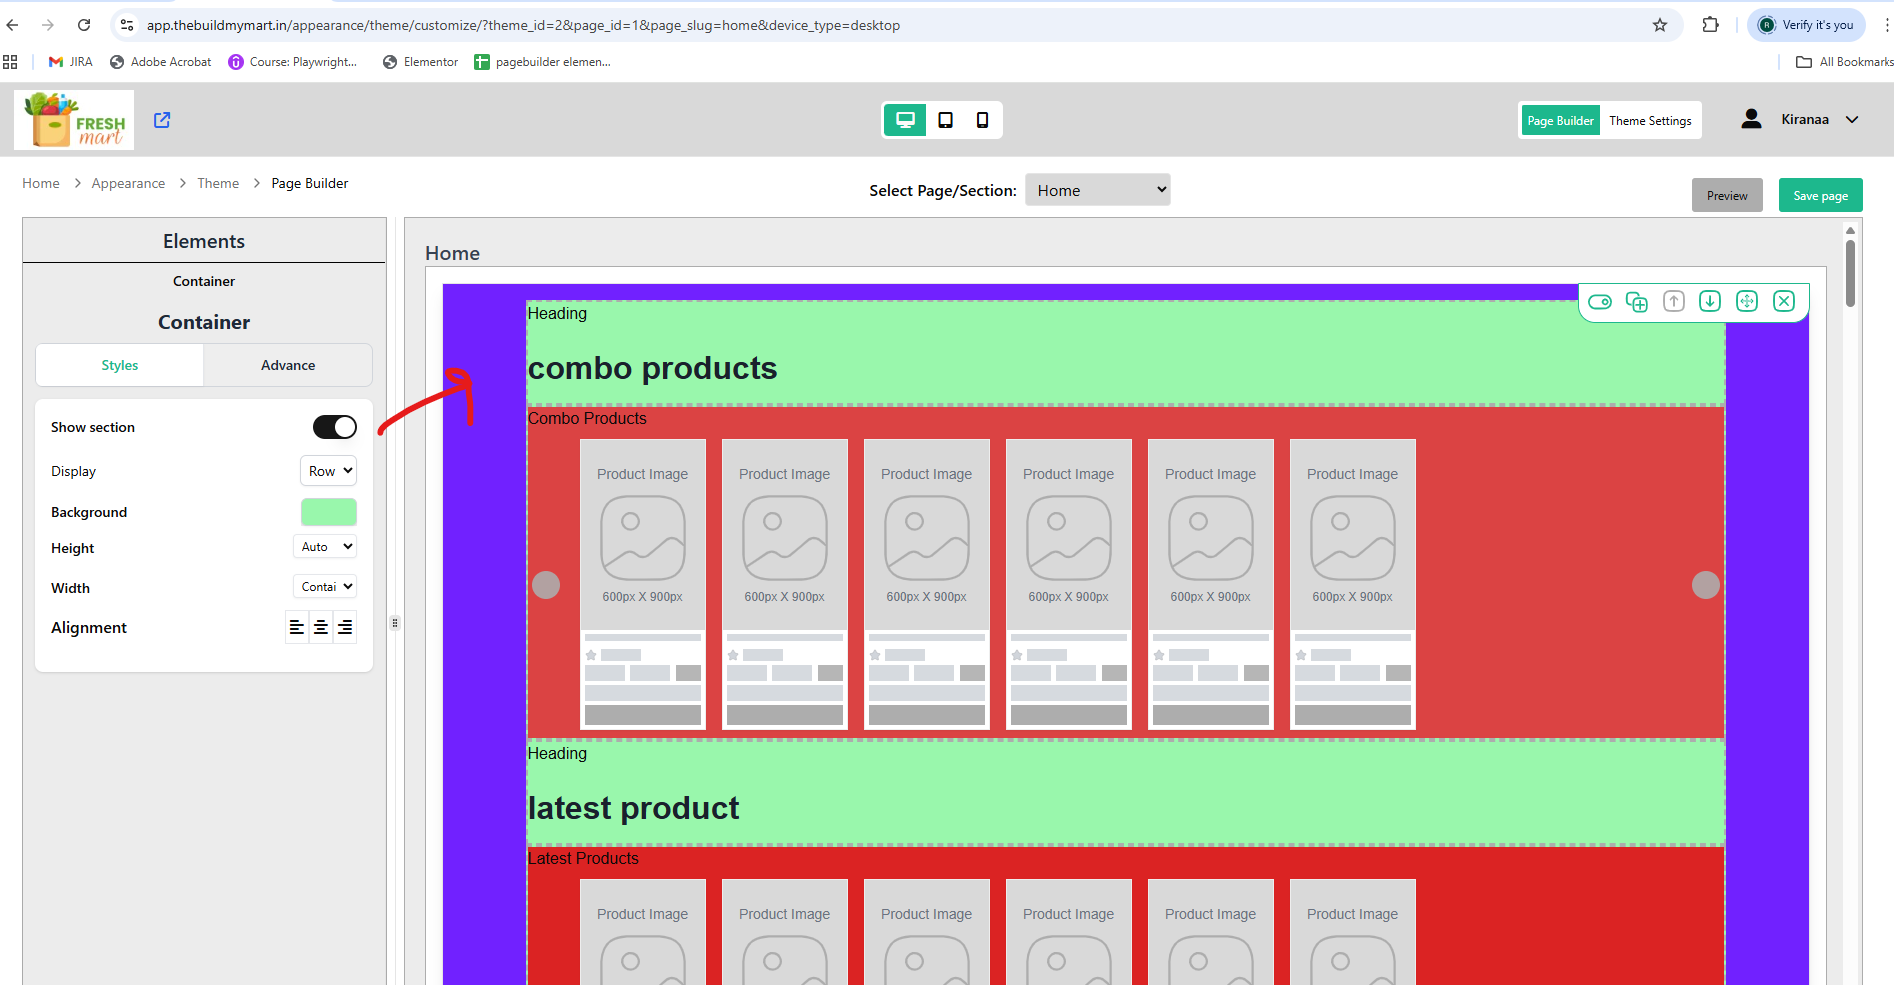Open browser extensions menu
The image size is (1894, 985).
[1711, 25]
